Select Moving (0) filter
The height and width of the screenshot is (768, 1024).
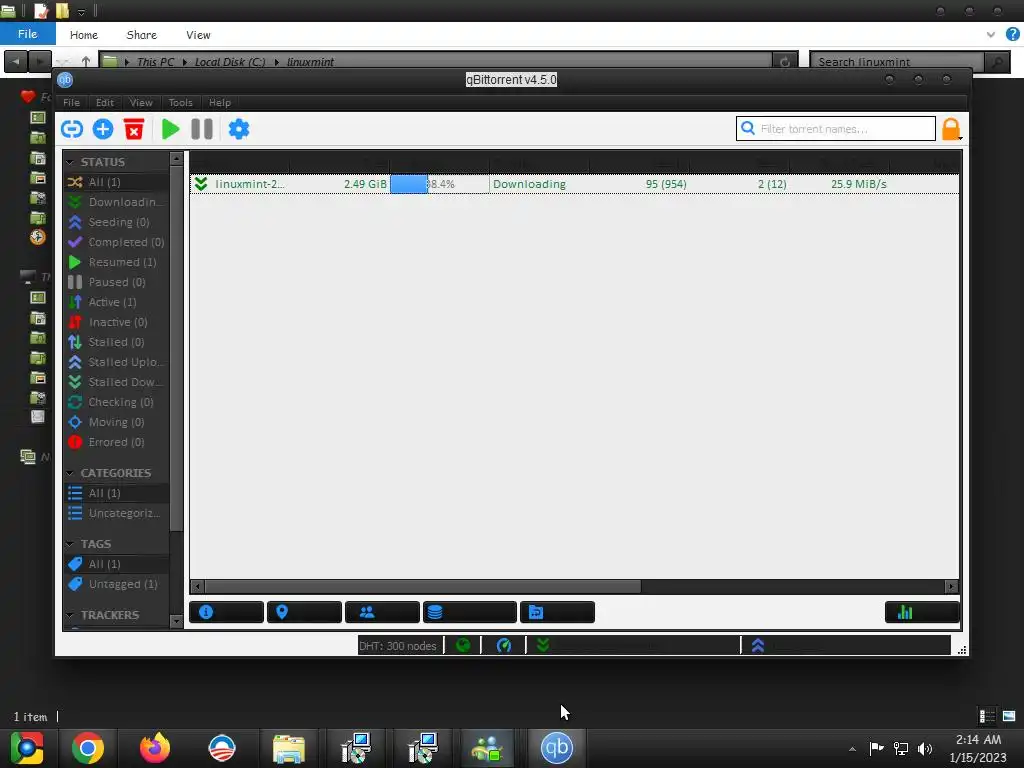point(116,423)
